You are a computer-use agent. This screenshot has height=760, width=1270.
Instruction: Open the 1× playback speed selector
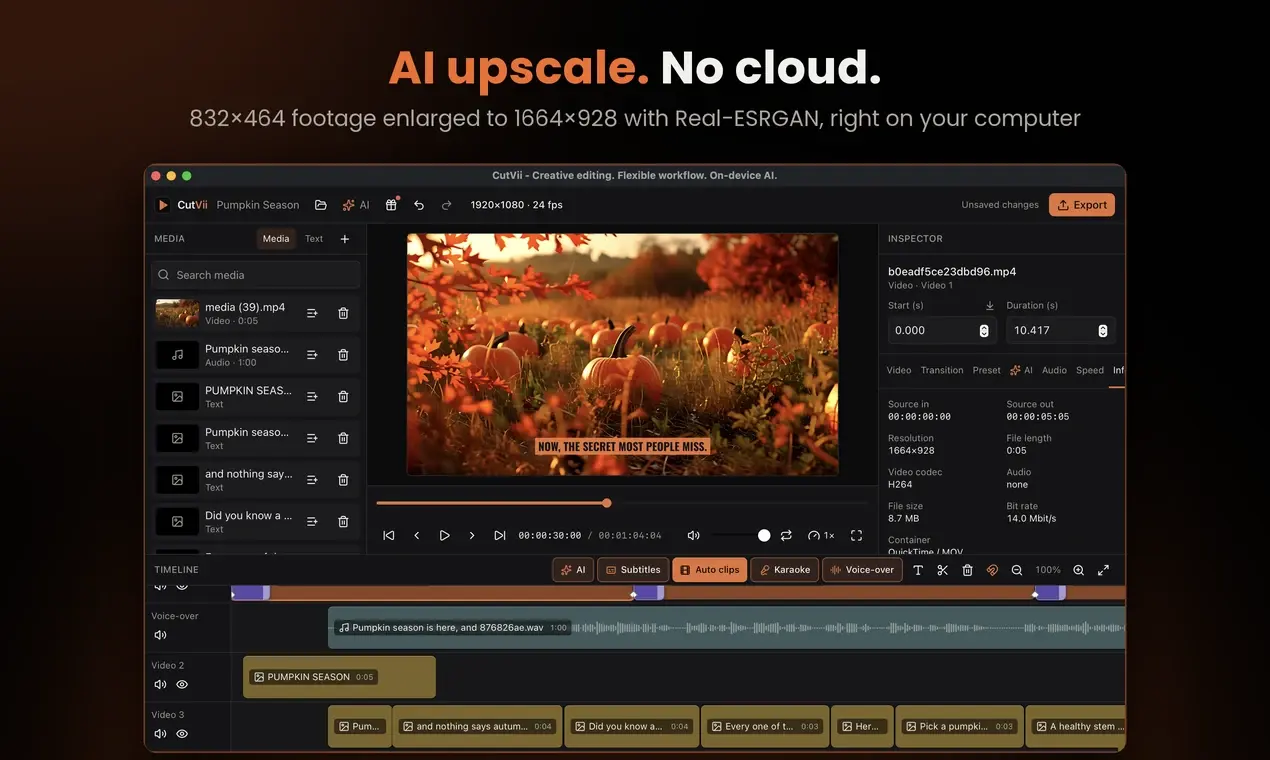(x=821, y=536)
